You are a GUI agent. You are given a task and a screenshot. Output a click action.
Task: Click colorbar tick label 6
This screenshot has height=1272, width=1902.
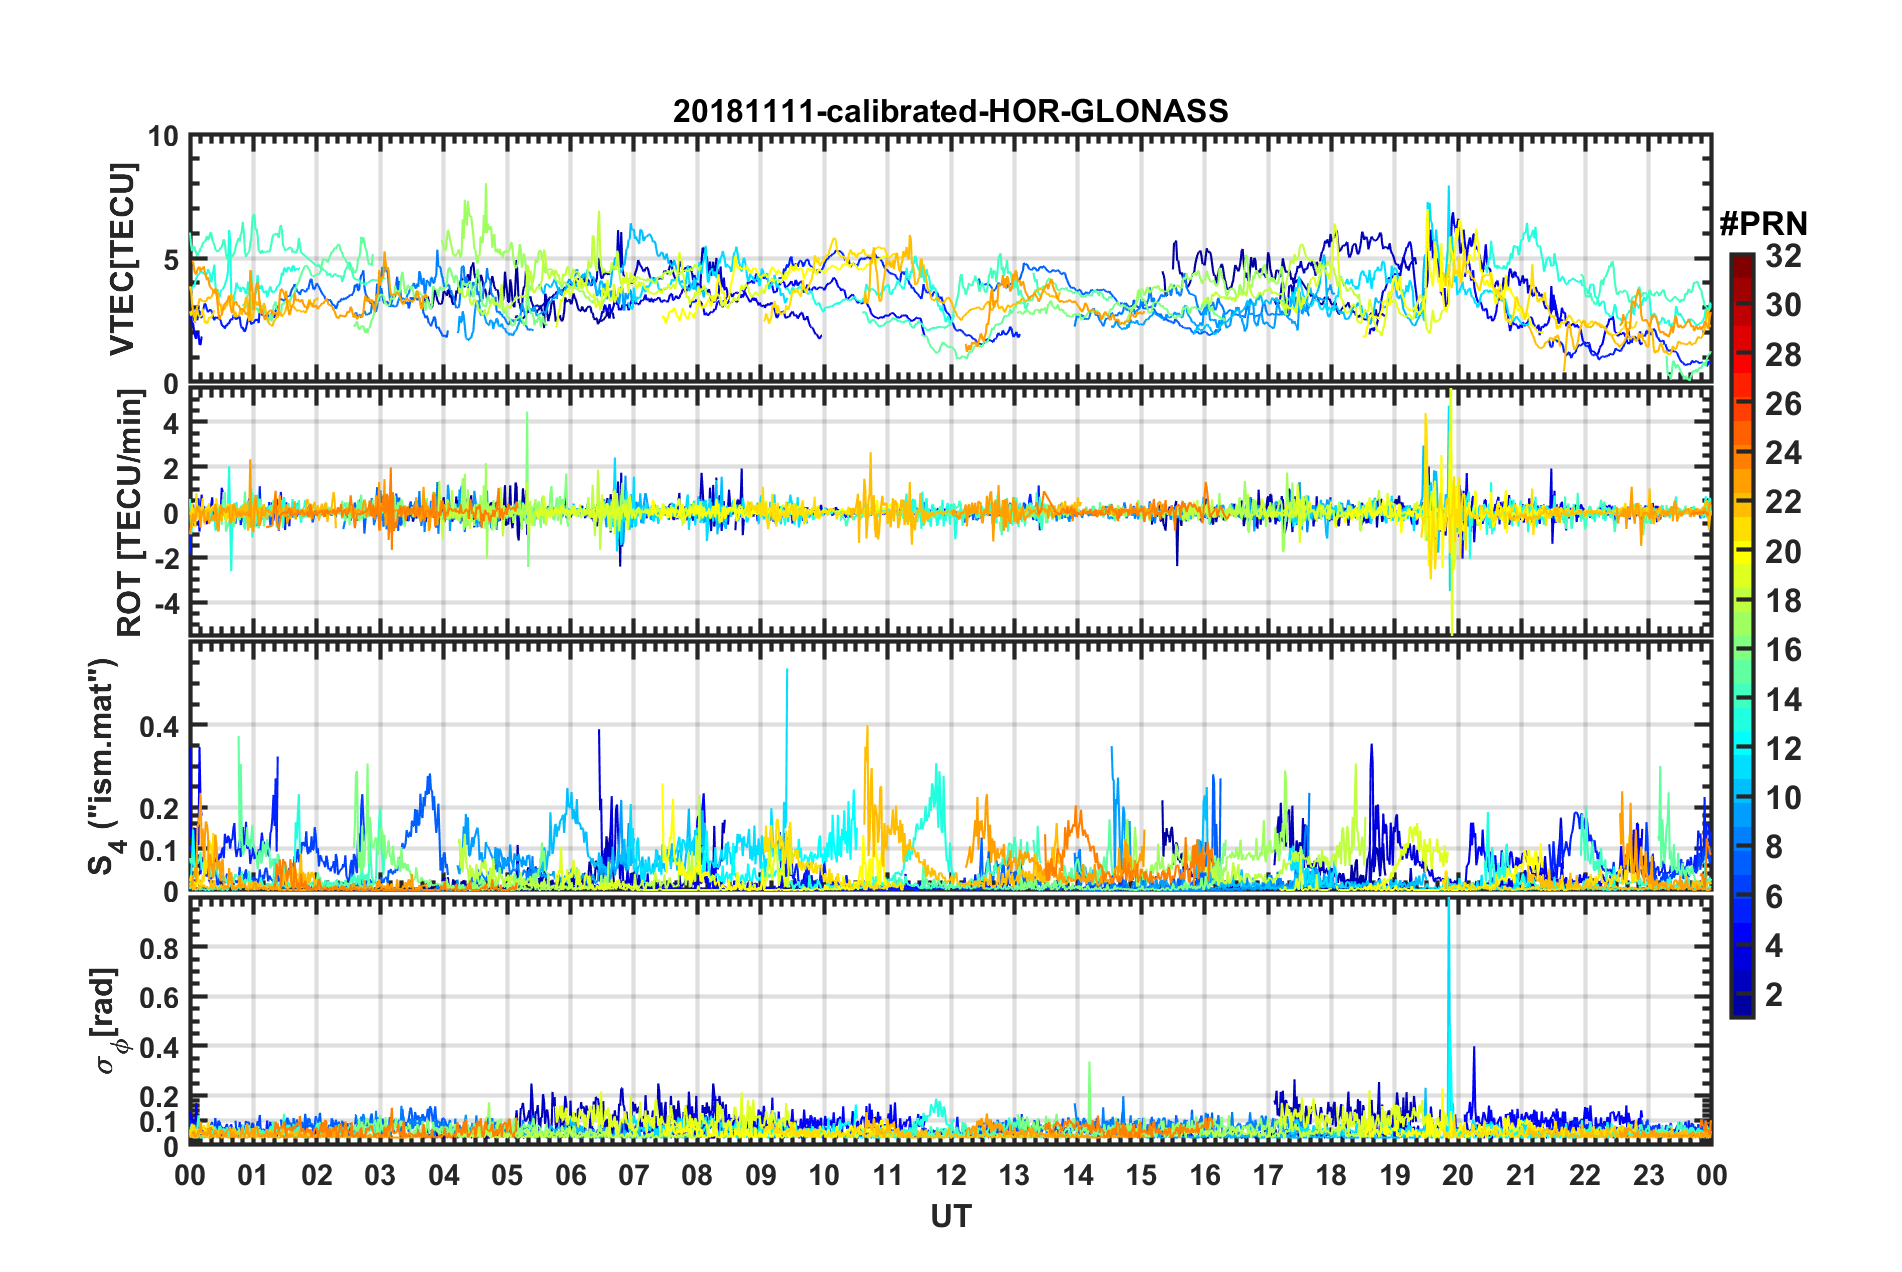coord(1774,897)
